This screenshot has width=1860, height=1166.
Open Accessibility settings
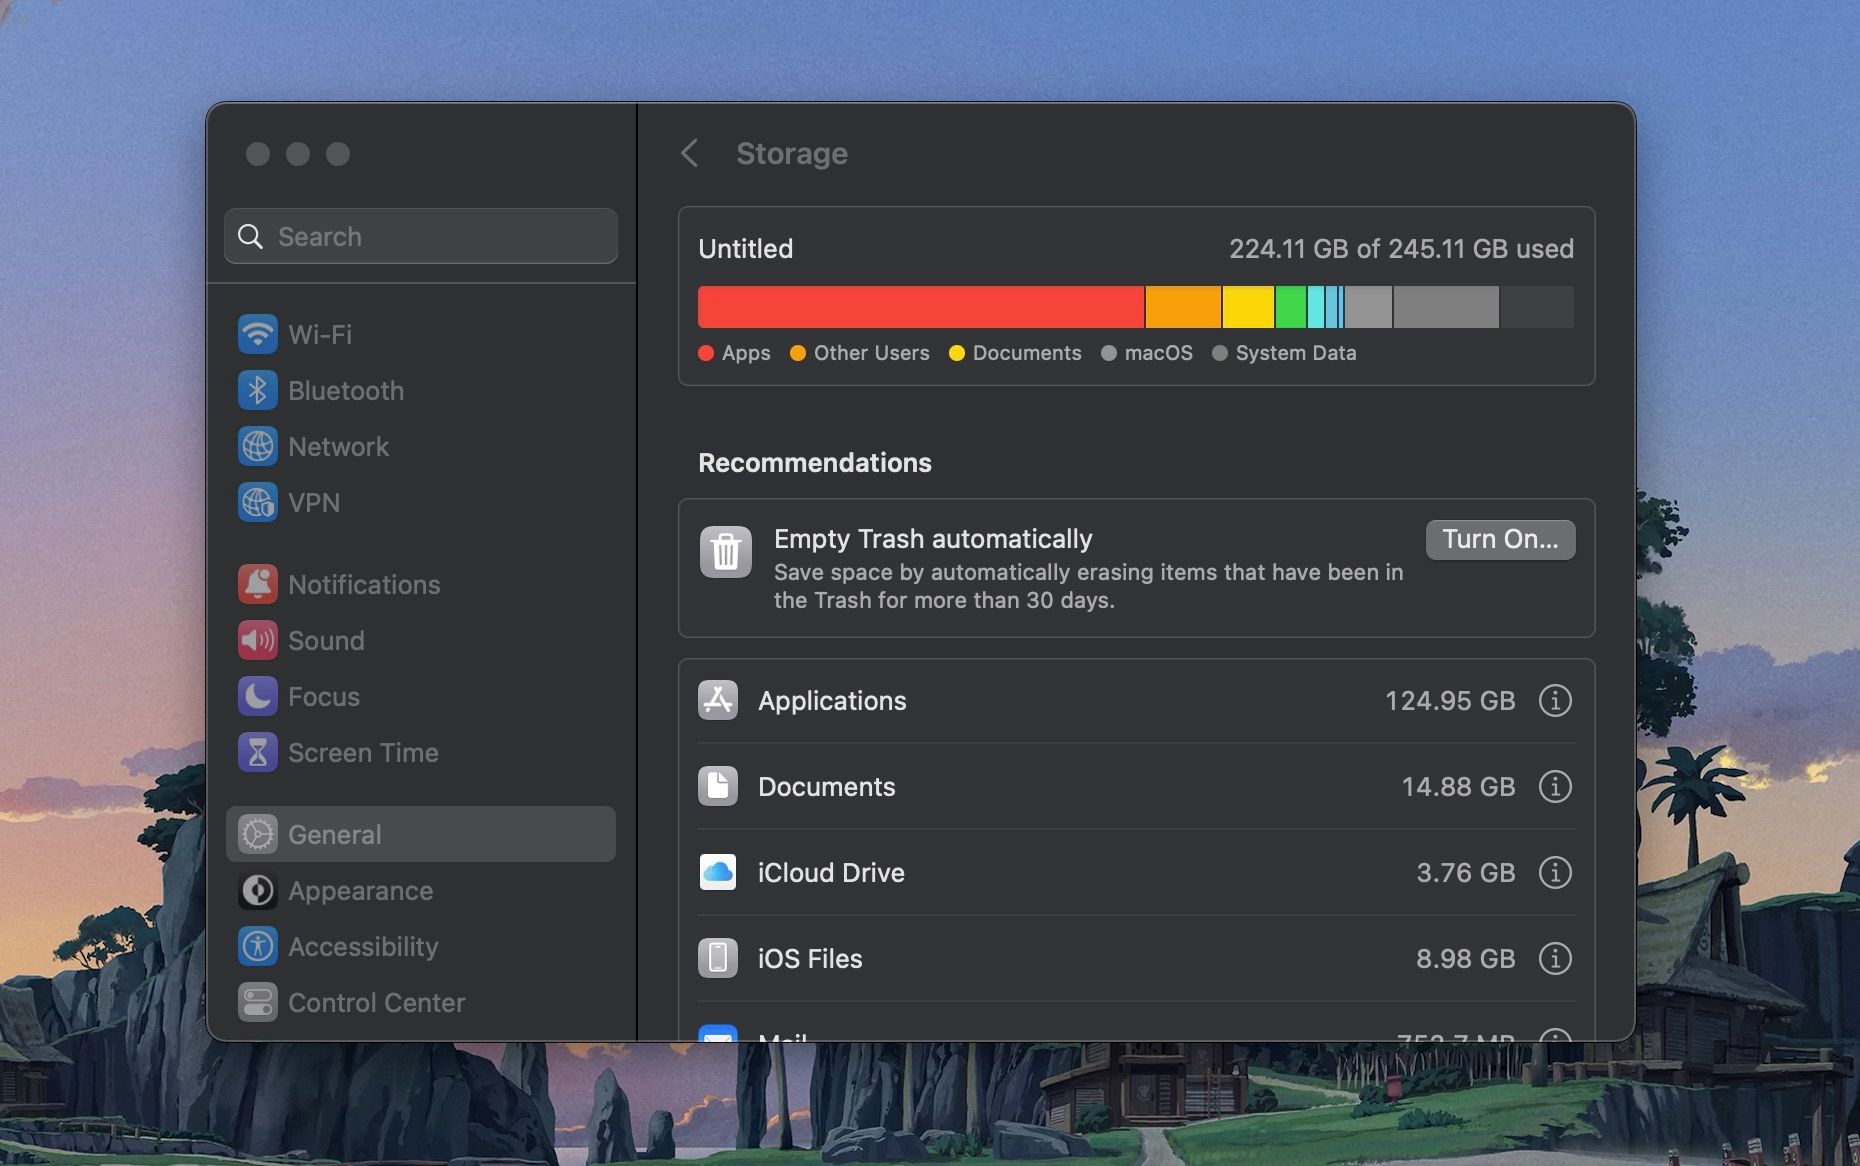click(x=363, y=946)
